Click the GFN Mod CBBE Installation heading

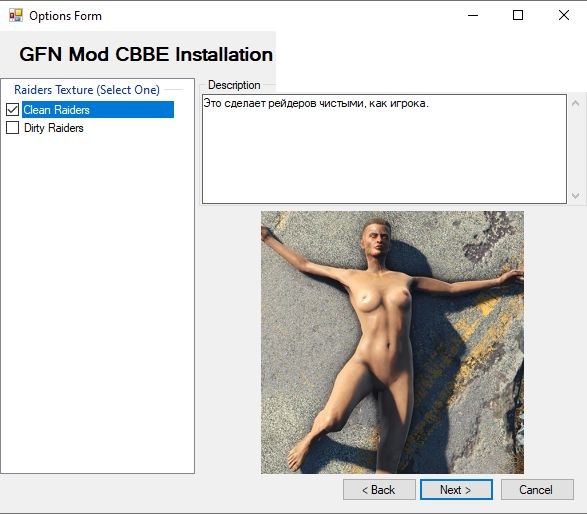(146, 54)
